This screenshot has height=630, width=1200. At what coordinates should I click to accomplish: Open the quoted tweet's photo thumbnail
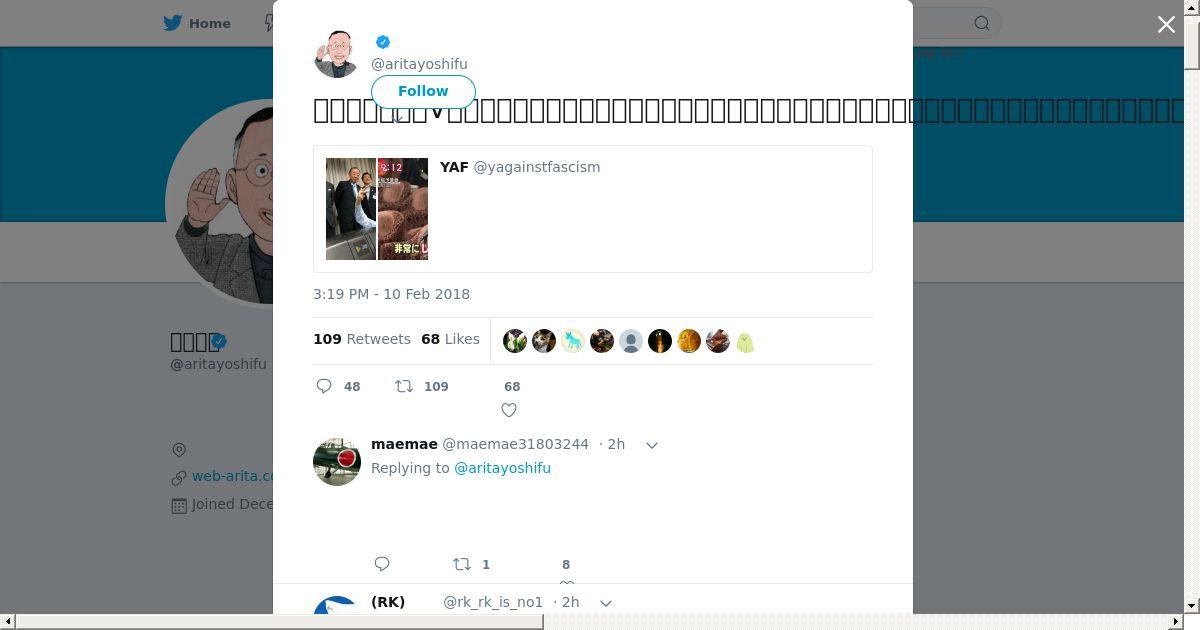point(377,209)
